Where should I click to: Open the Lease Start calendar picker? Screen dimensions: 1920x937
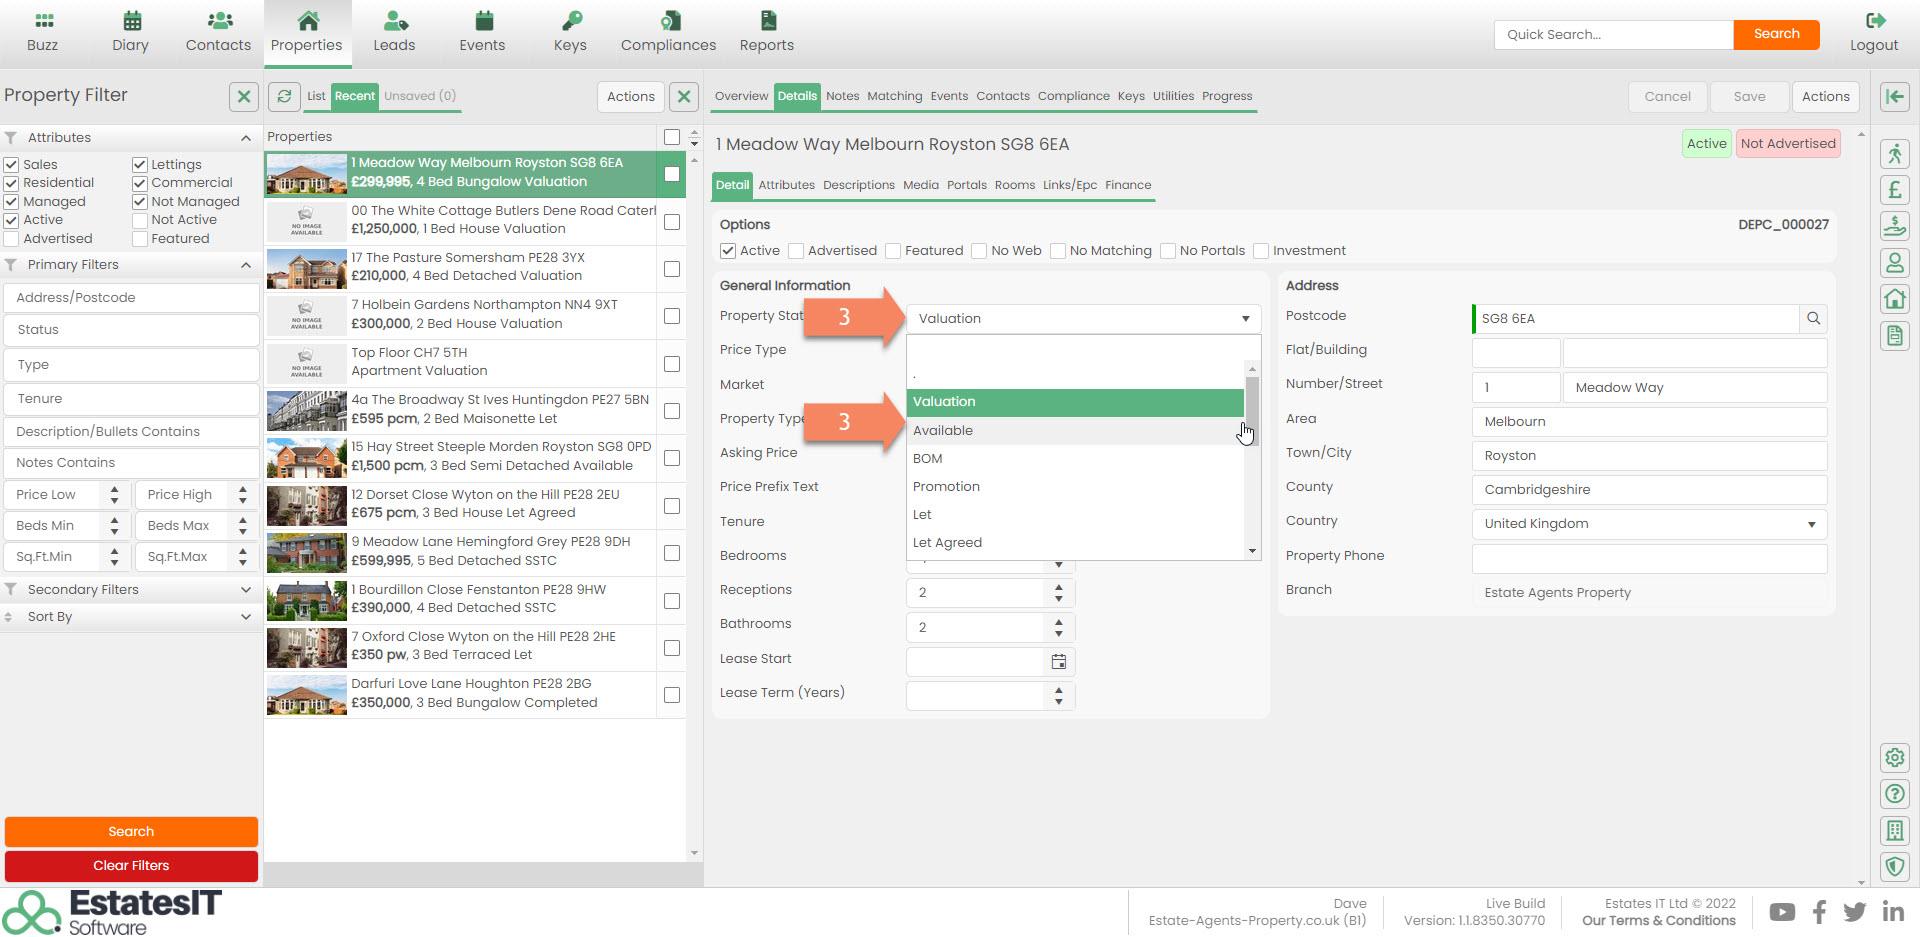(x=1058, y=662)
